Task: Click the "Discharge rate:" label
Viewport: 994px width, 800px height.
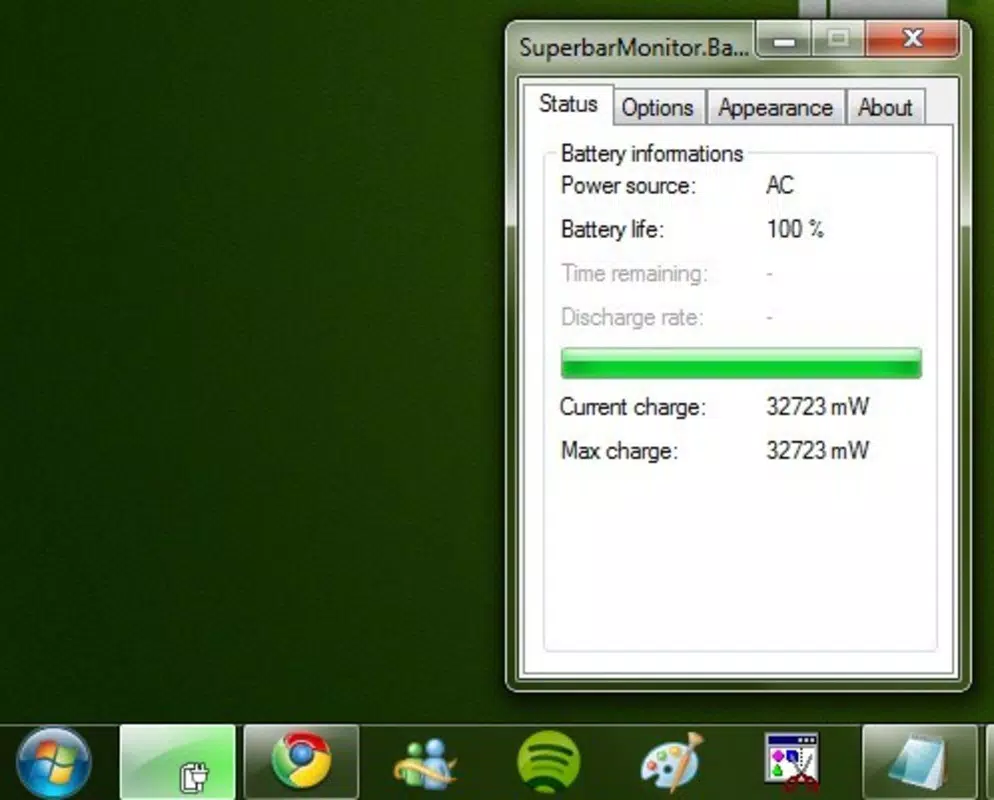Action: 632,317
